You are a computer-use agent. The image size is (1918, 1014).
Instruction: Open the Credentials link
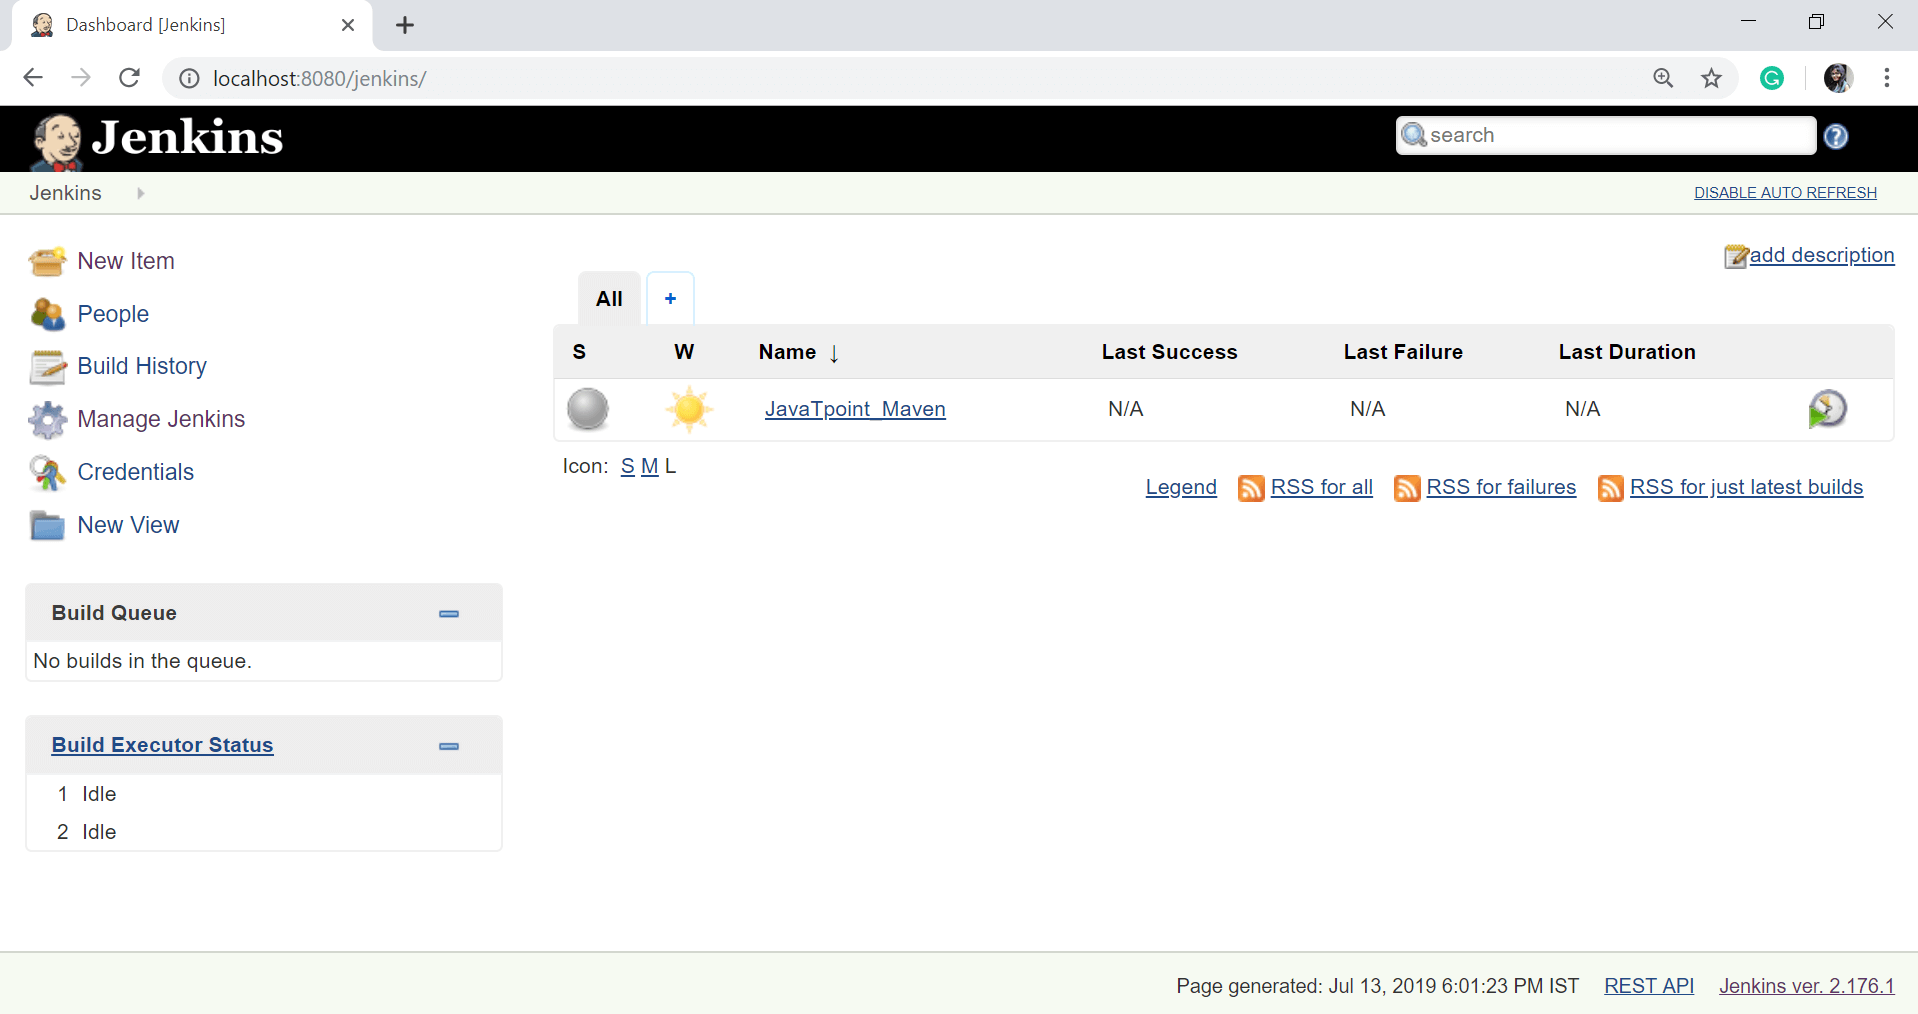point(136,472)
